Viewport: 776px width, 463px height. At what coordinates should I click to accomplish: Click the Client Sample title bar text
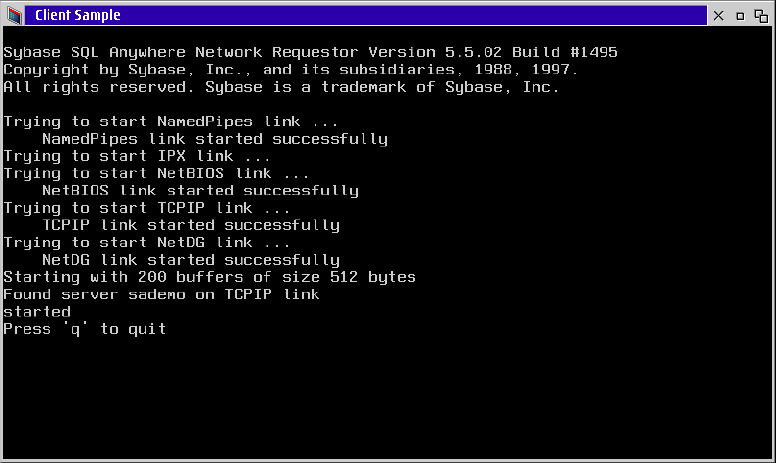(x=78, y=15)
